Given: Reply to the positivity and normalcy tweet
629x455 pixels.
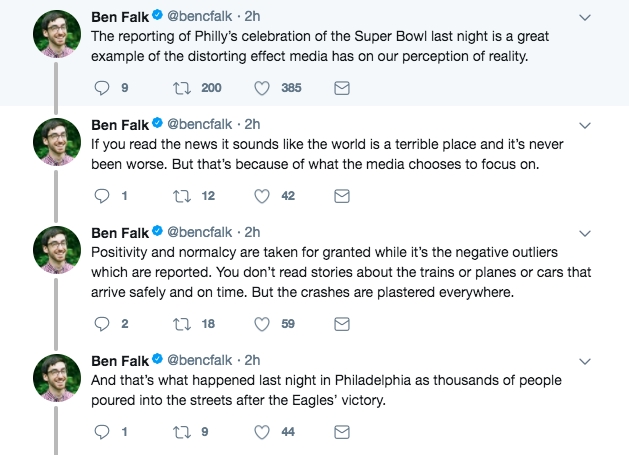Looking at the screenshot, I should coord(101,324).
